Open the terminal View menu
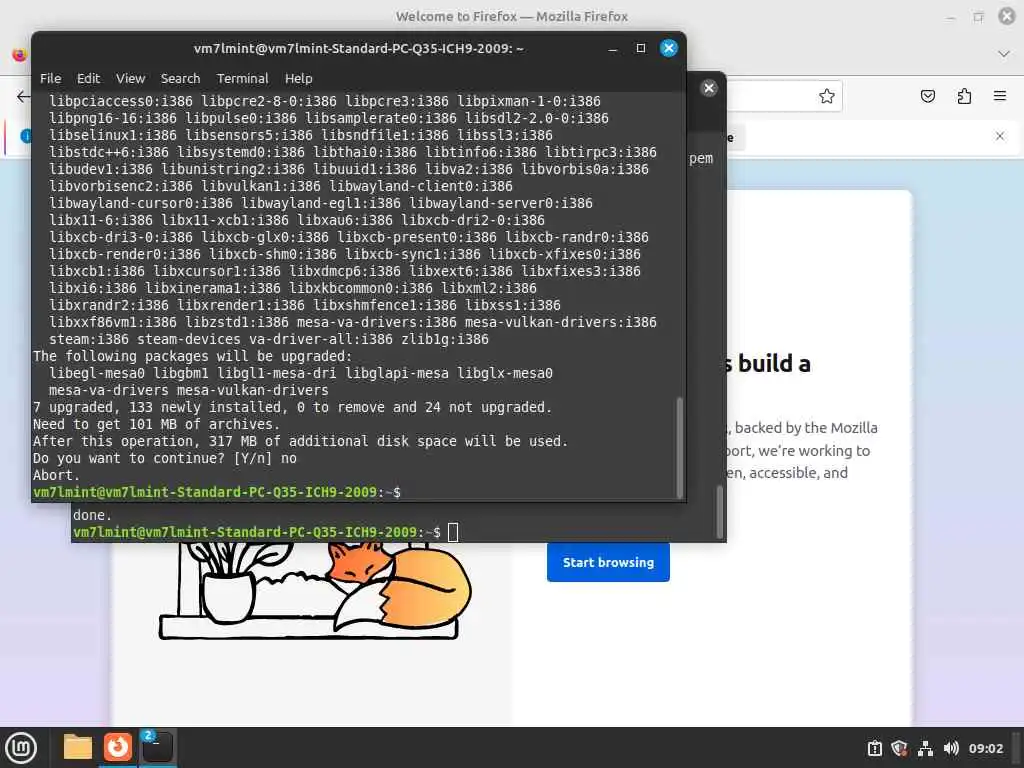This screenshot has height=768, width=1024. [x=131, y=78]
